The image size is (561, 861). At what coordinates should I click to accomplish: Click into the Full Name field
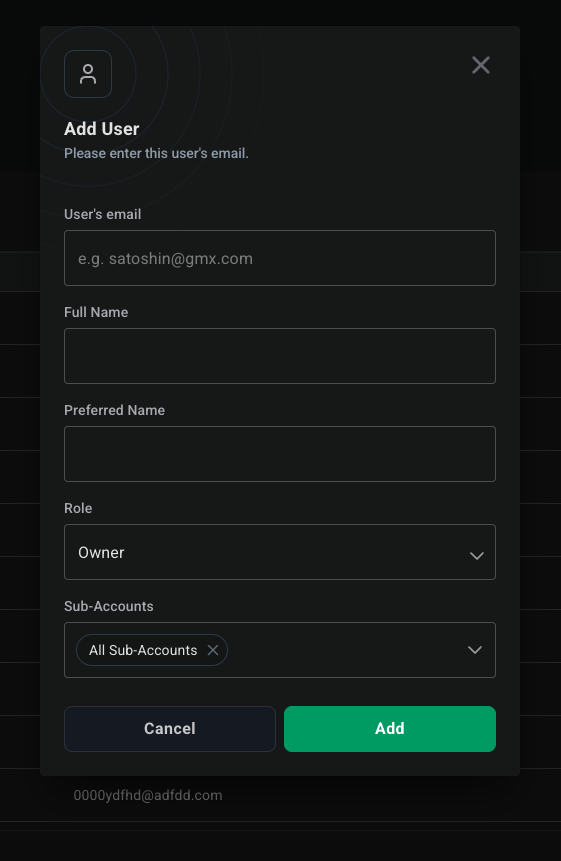pyautogui.click(x=280, y=356)
